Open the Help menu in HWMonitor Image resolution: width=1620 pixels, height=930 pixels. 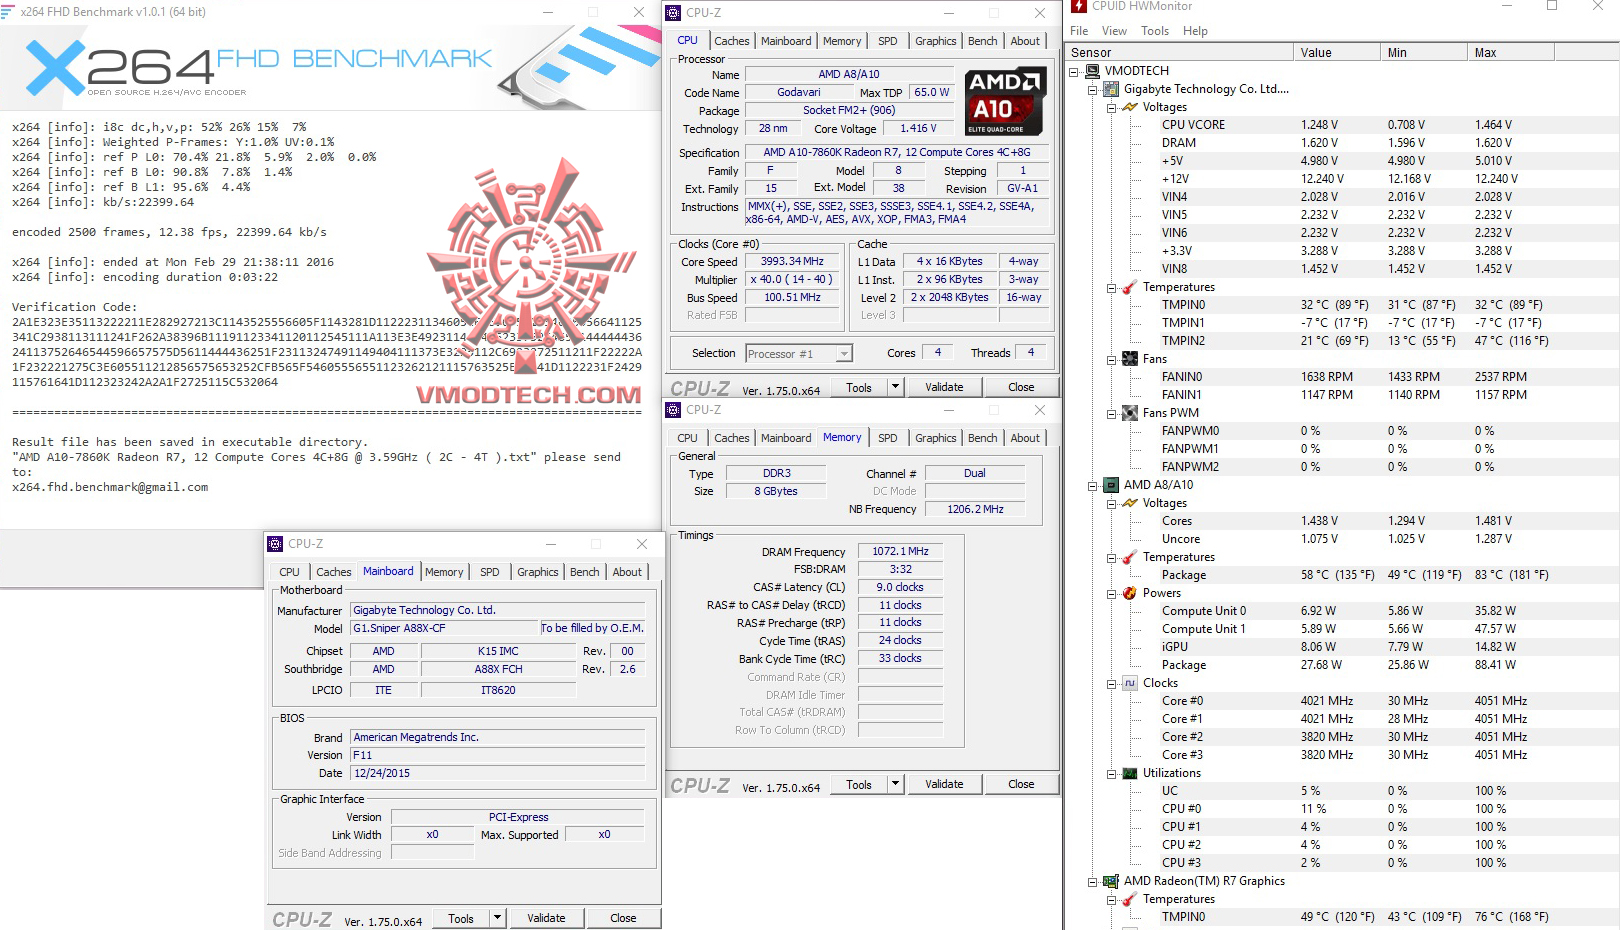[1195, 31]
